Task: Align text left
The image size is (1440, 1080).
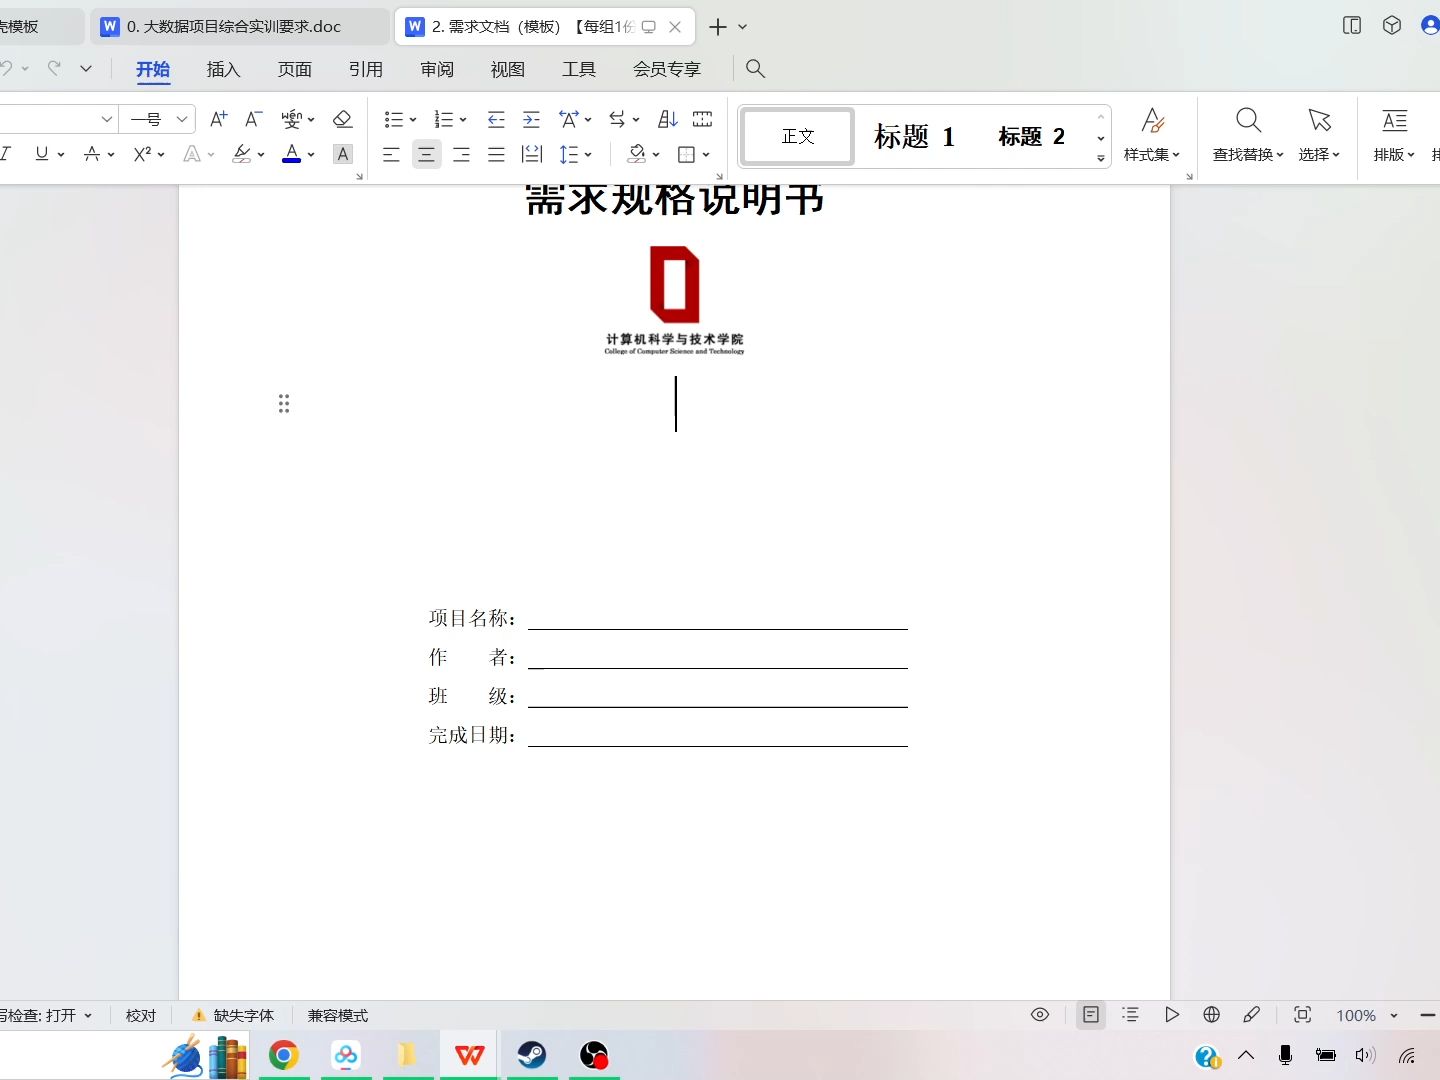Action: [391, 155]
